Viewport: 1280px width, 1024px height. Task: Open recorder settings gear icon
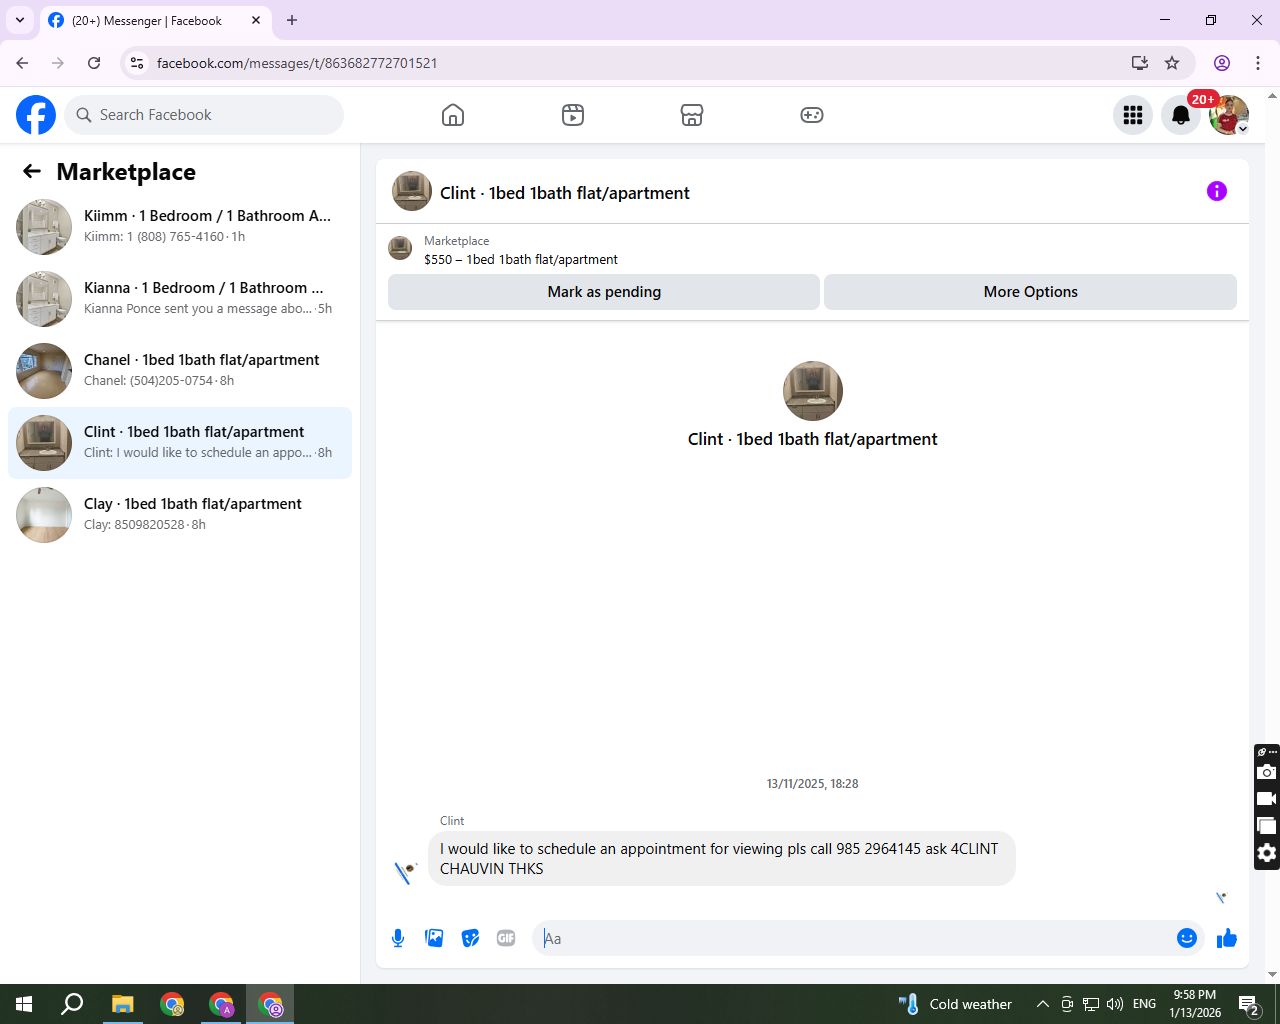click(x=1267, y=853)
